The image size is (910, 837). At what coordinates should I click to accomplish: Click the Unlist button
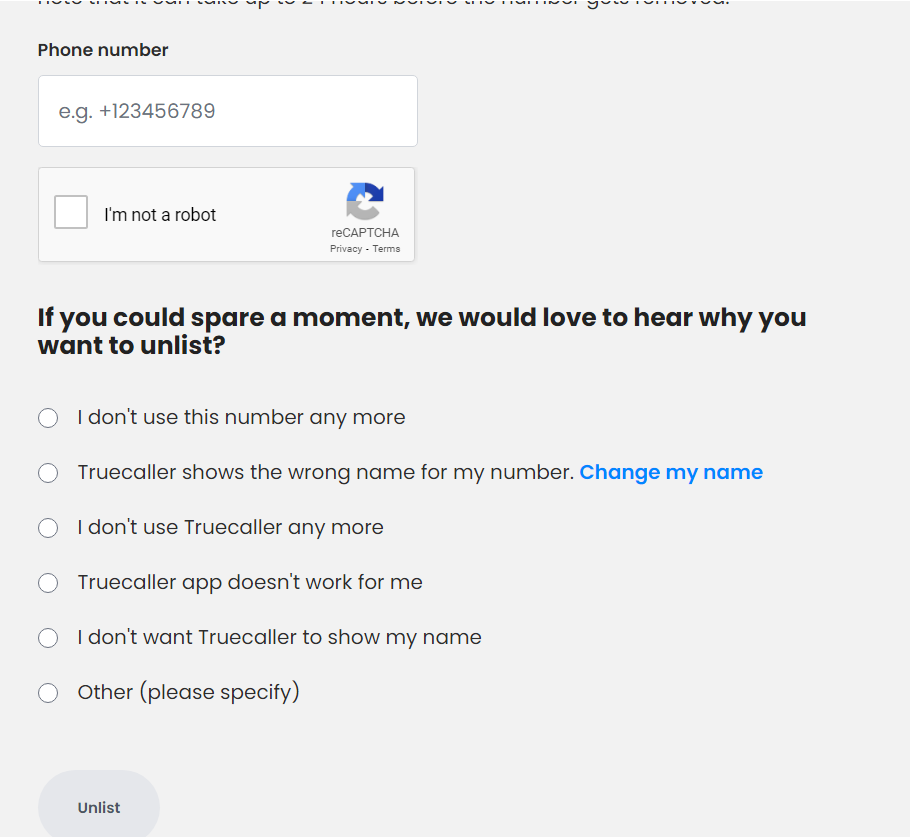click(x=99, y=807)
